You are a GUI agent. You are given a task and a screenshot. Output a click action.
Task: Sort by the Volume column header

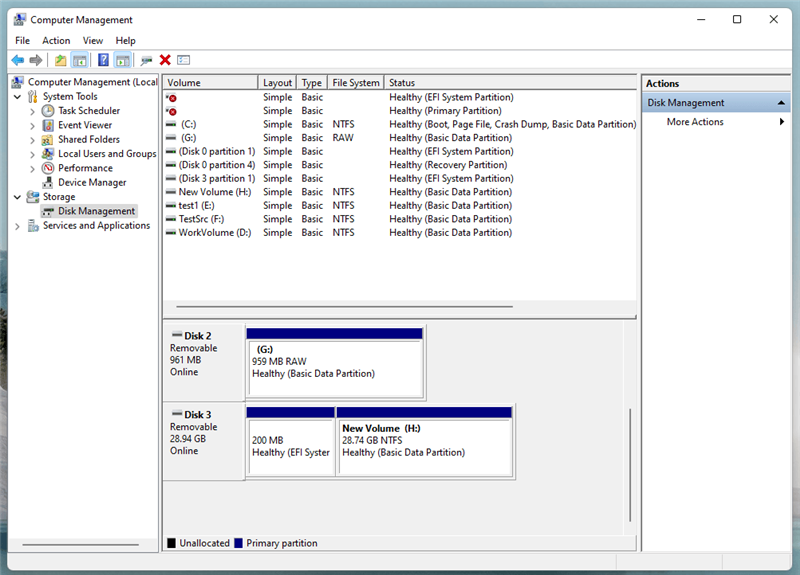pyautogui.click(x=210, y=83)
